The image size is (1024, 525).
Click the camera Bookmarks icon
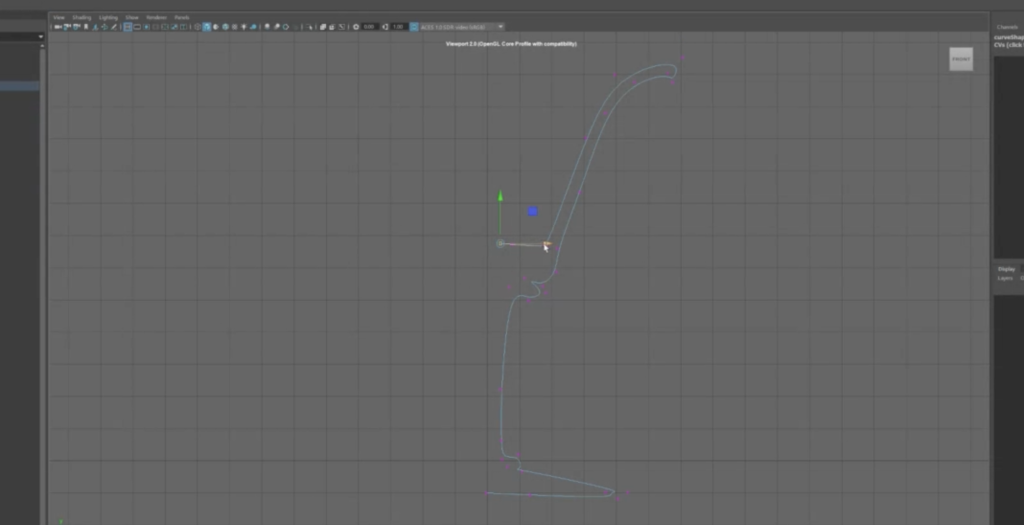click(x=86, y=27)
